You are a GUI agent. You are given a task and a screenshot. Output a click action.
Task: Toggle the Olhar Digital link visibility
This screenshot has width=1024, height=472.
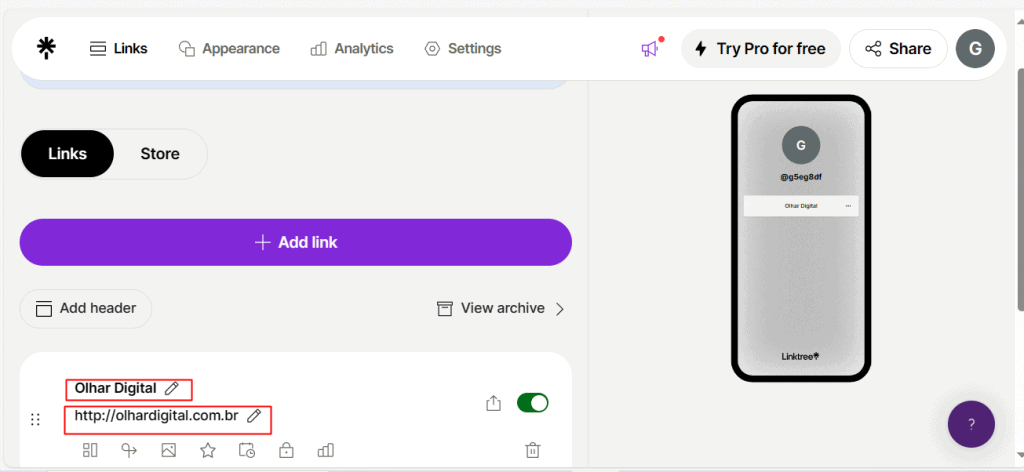point(533,403)
